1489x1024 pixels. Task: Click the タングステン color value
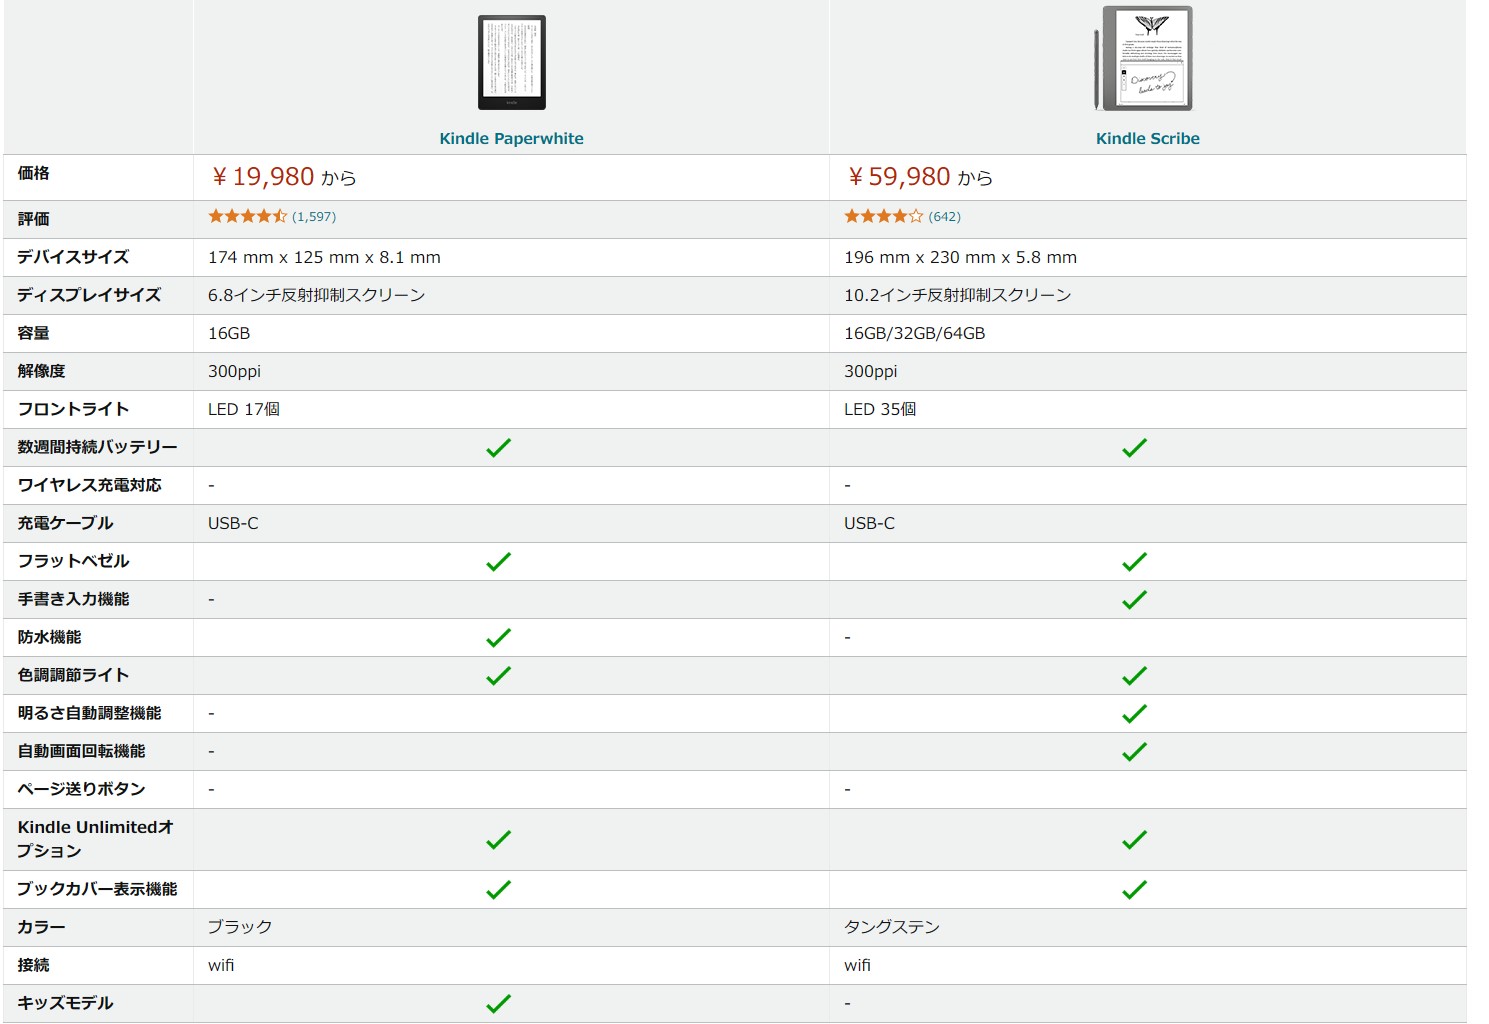pos(892,927)
